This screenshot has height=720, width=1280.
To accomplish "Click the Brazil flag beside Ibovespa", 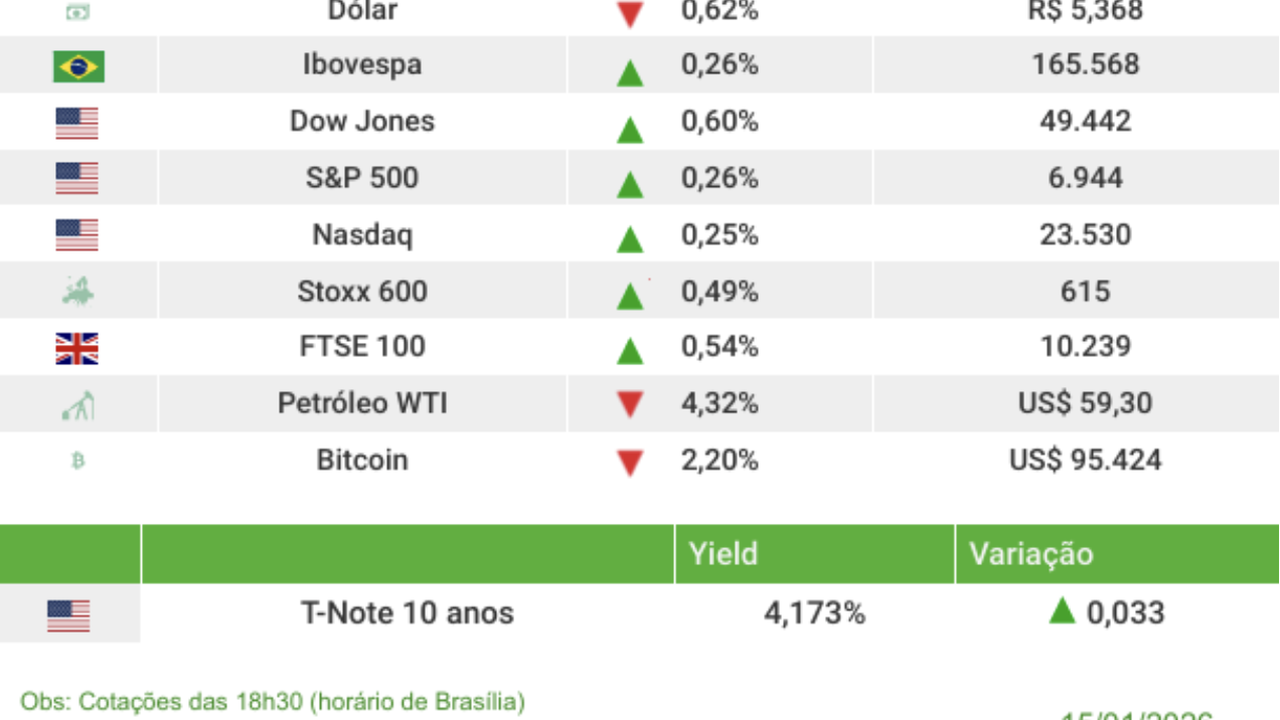I will pyautogui.click(x=78, y=66).
